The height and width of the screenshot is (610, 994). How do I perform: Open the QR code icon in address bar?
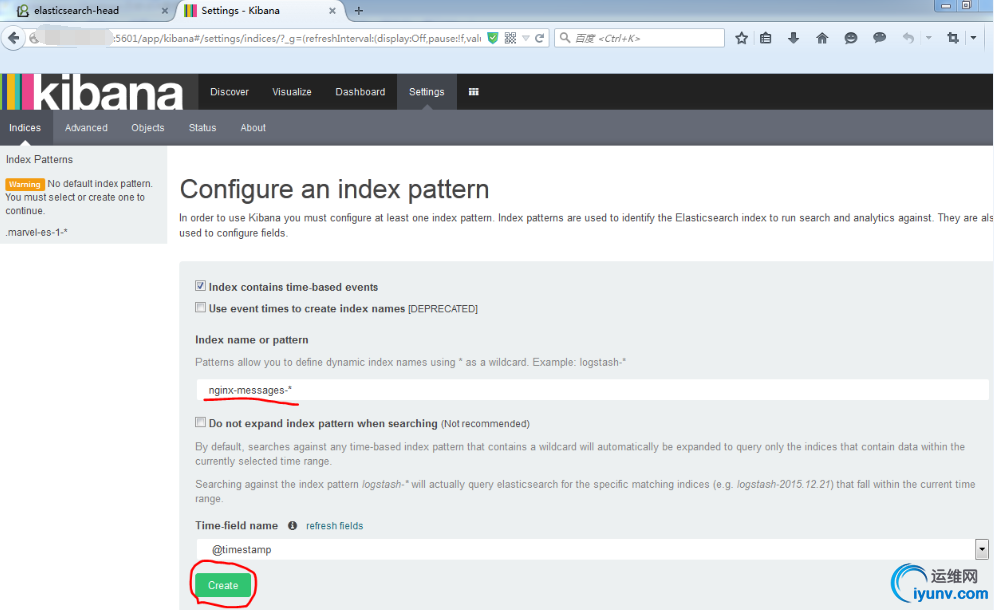pos(510,38)
